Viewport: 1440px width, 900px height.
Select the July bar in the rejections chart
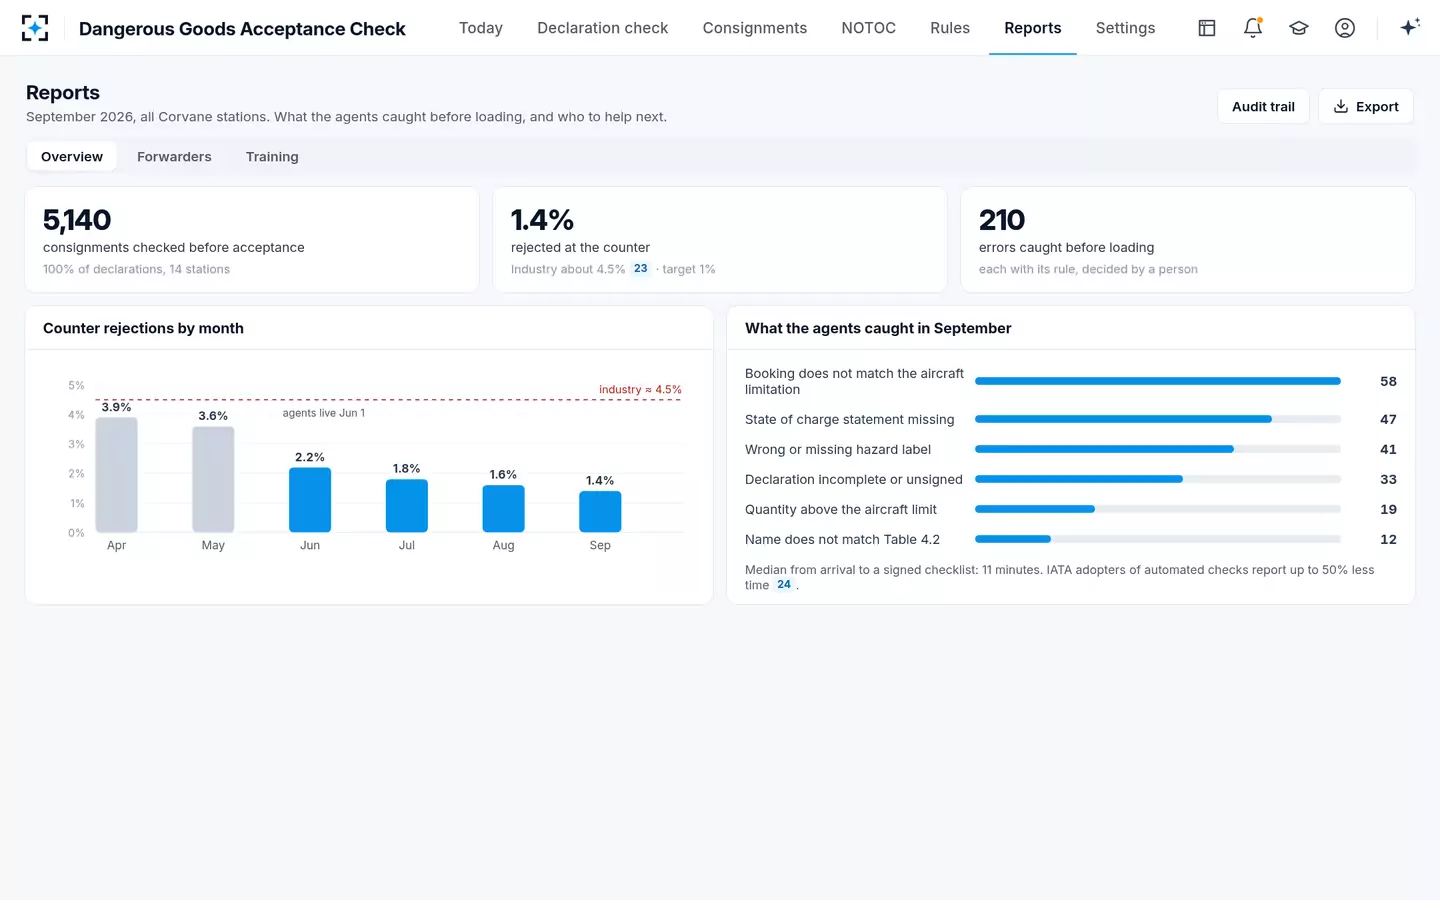tap(407, 506)
